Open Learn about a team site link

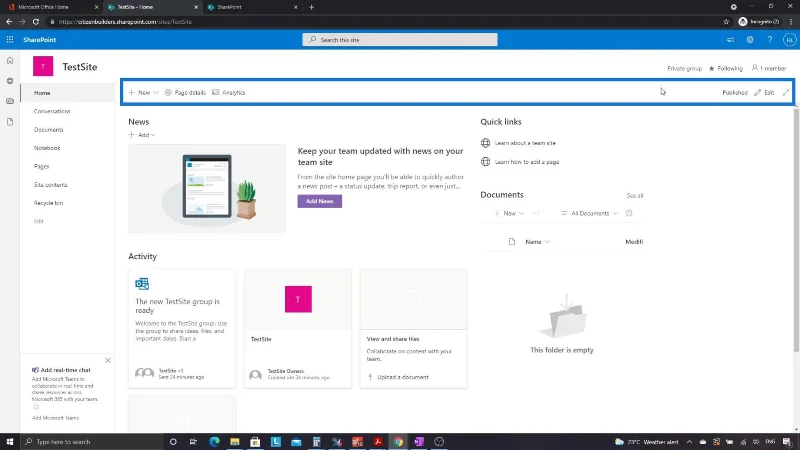pos(525,143)
